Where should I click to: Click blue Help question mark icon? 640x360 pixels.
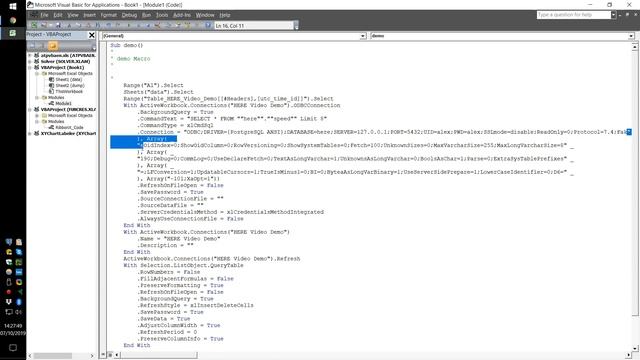[208, 25]
